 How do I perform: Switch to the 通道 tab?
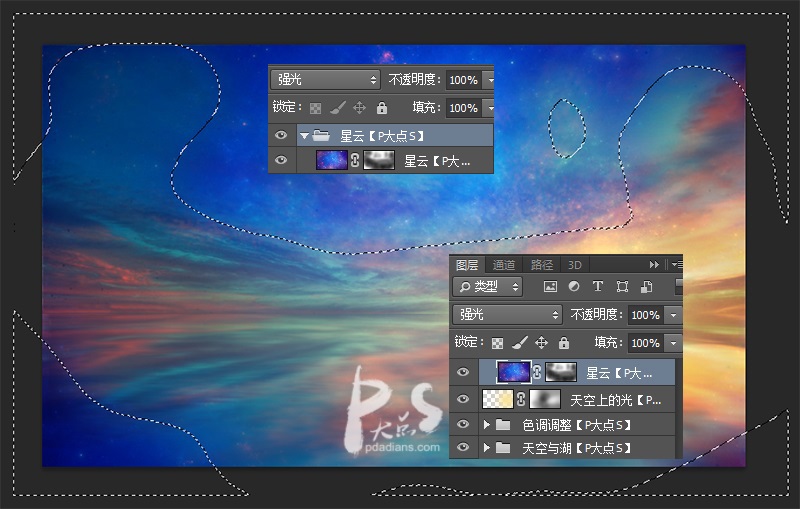[504, 265]
